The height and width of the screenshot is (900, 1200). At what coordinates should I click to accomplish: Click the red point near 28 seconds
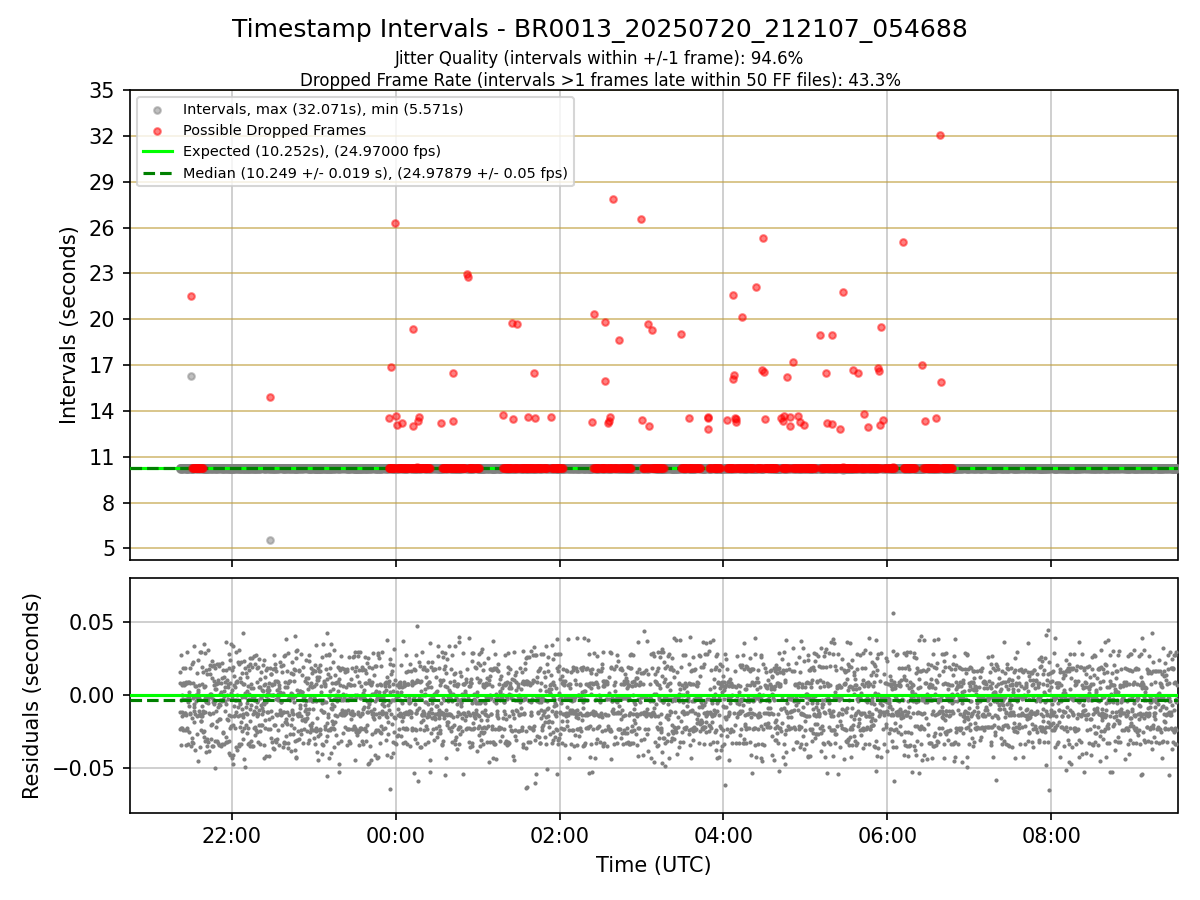click(x=613, y=199)
